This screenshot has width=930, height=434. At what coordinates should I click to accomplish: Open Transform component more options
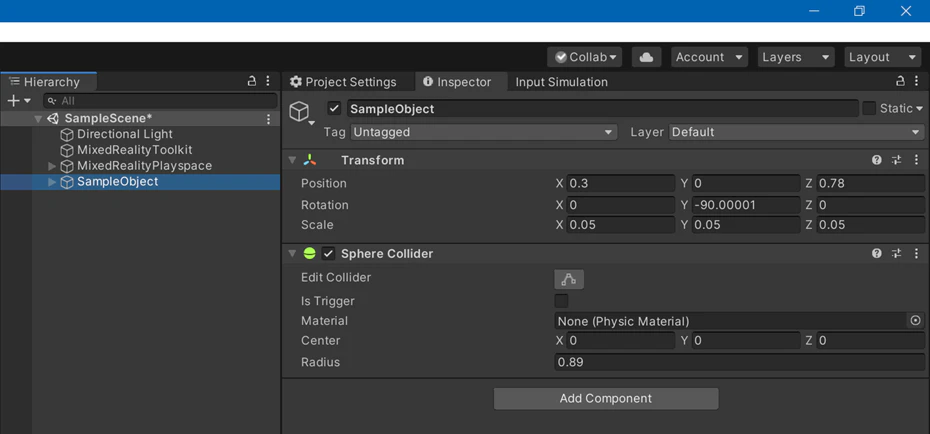click(x=916, y=160)
